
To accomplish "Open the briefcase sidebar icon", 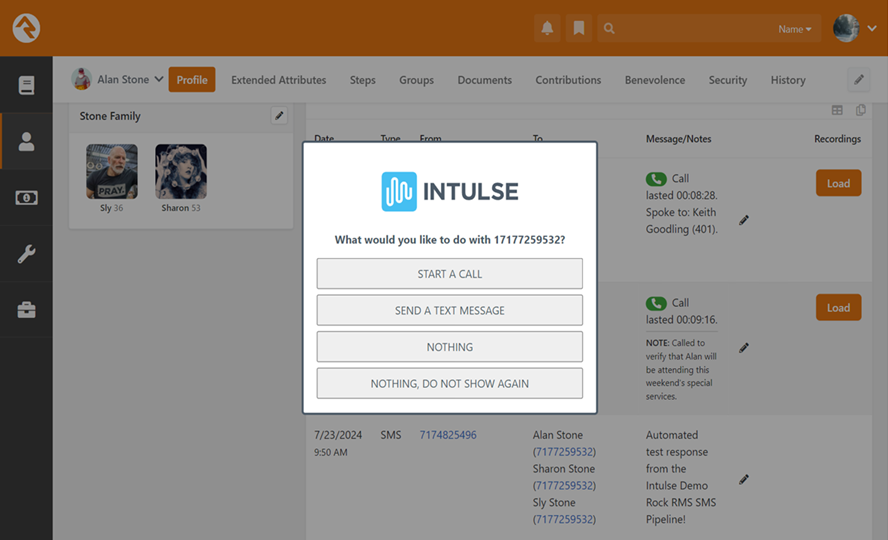I will [x=26, y=310].
